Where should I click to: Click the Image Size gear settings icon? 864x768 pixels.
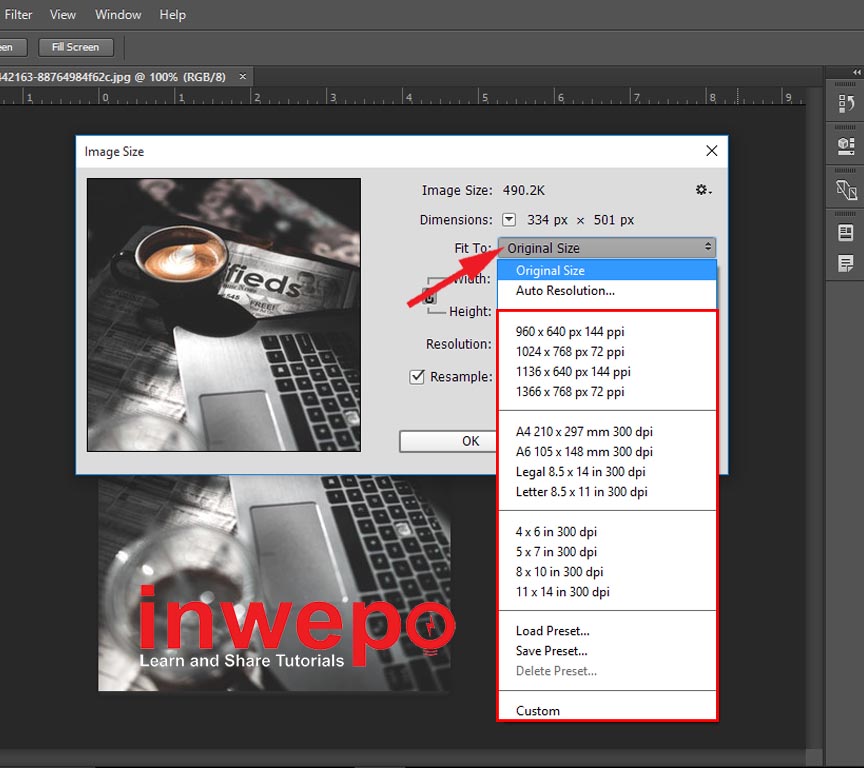pos(703,190)
